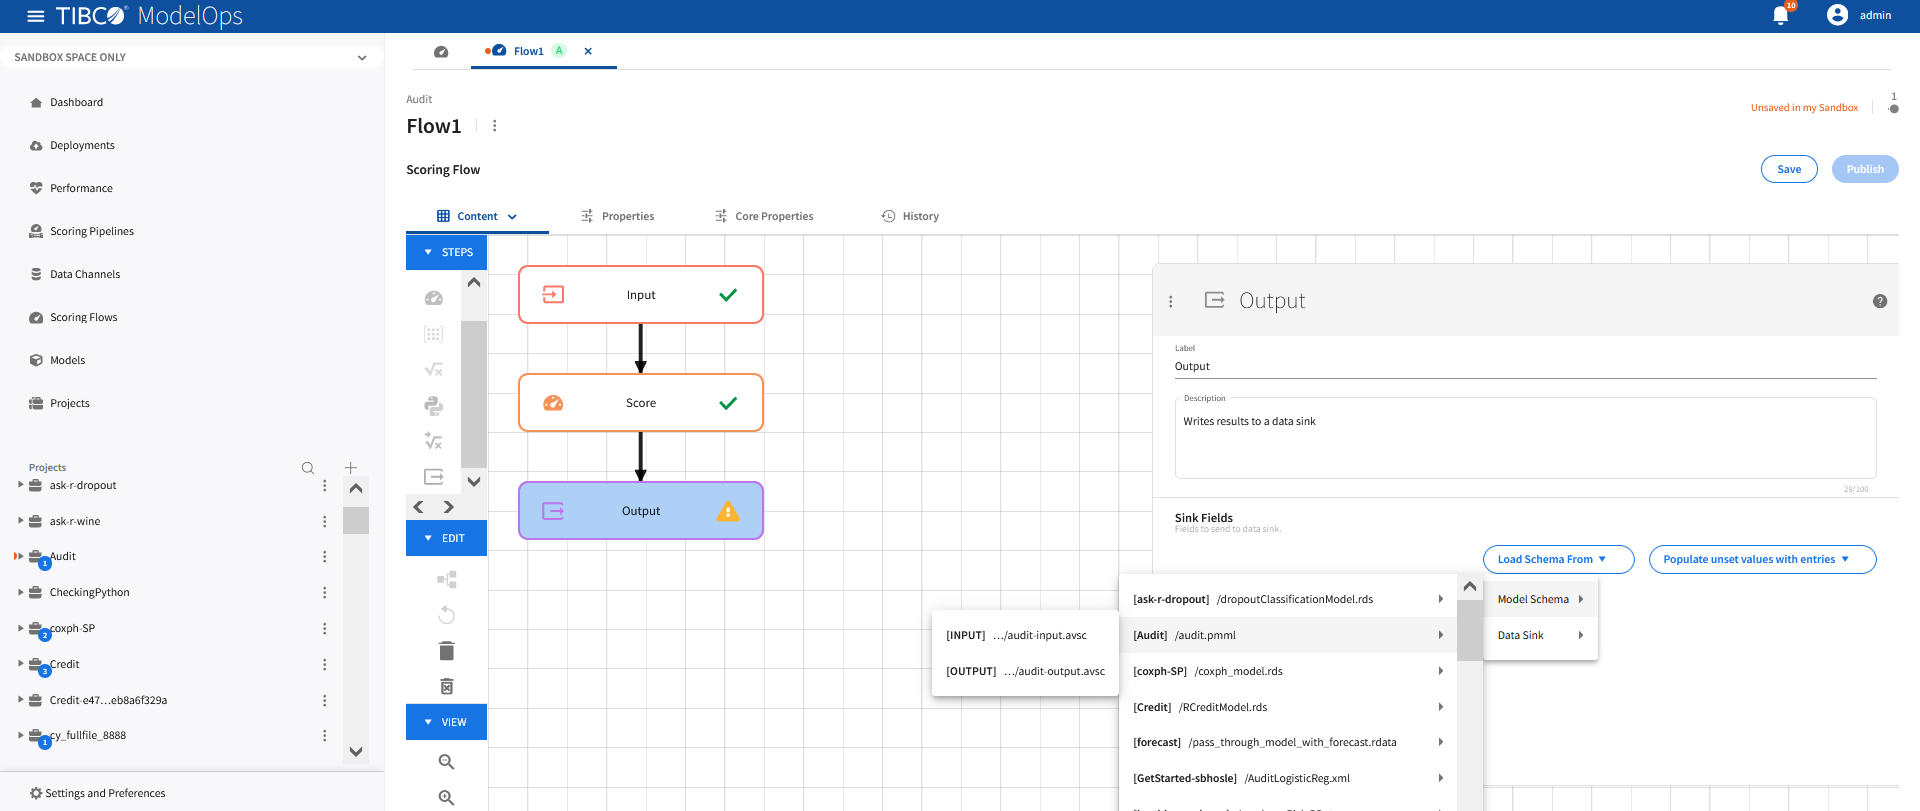This screenshot has width=1920, height=811.
Task: Select the Input node on canvas
Action: coord(641,295)
